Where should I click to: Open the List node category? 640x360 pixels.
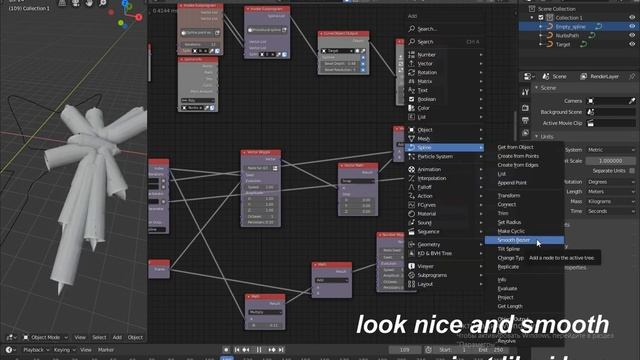pos(445,117)
